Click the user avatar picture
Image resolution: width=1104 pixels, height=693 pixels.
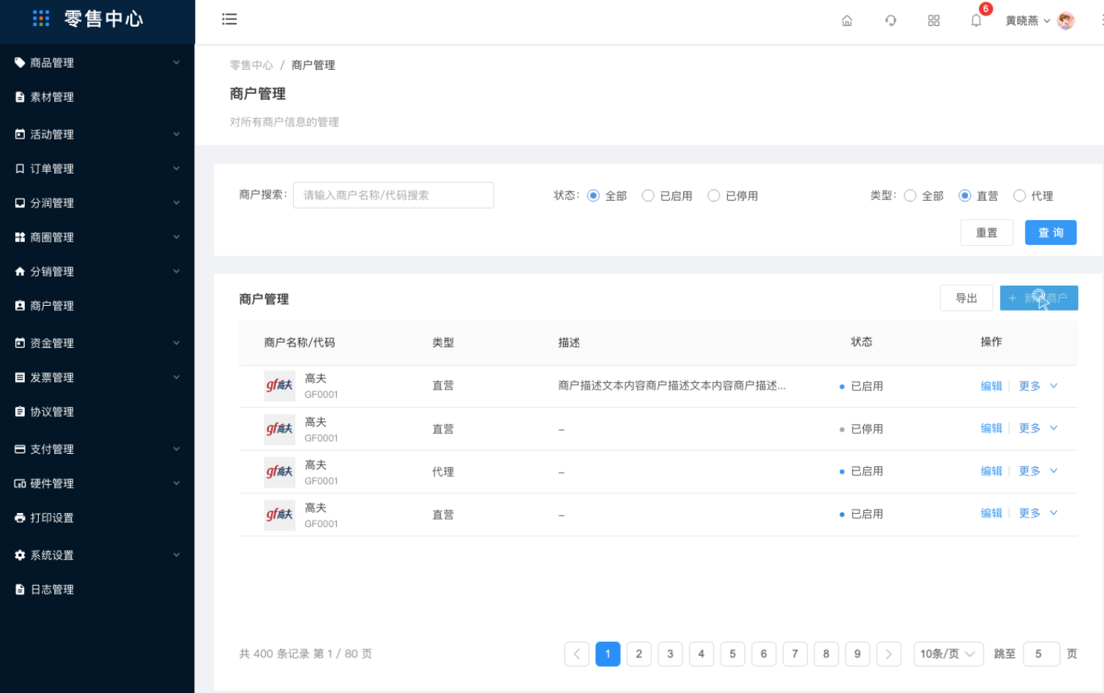(x=1066, y=20)
